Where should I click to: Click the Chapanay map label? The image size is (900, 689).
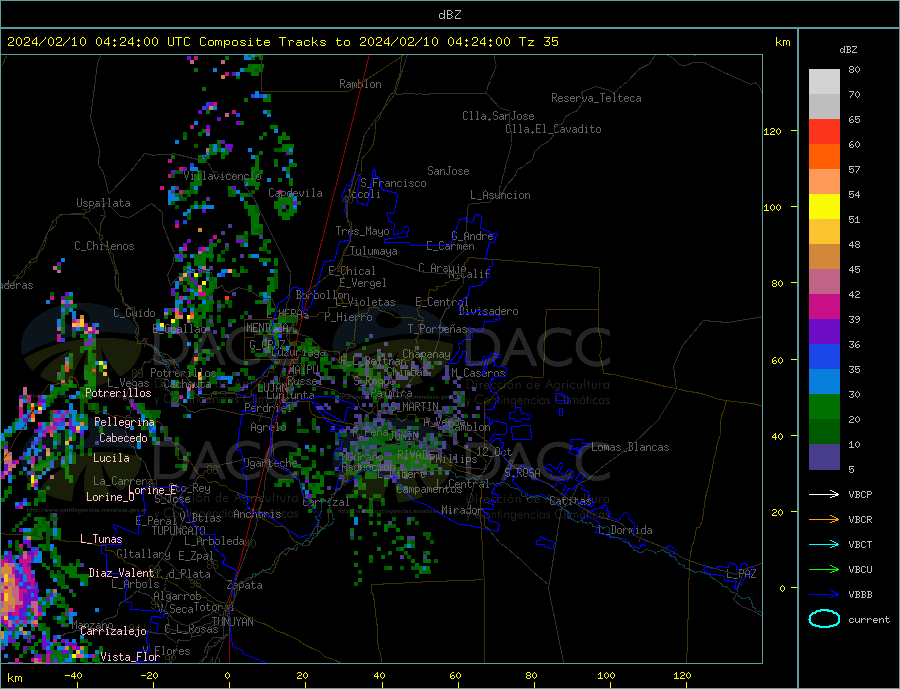[x=426, y=354]
